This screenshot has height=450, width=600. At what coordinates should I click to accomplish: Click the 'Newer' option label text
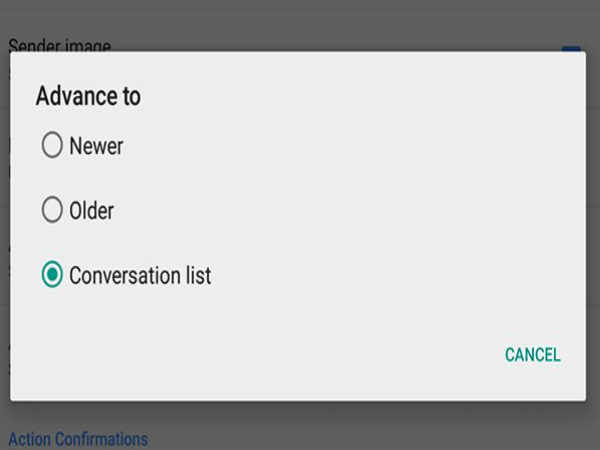pos(96,146)
